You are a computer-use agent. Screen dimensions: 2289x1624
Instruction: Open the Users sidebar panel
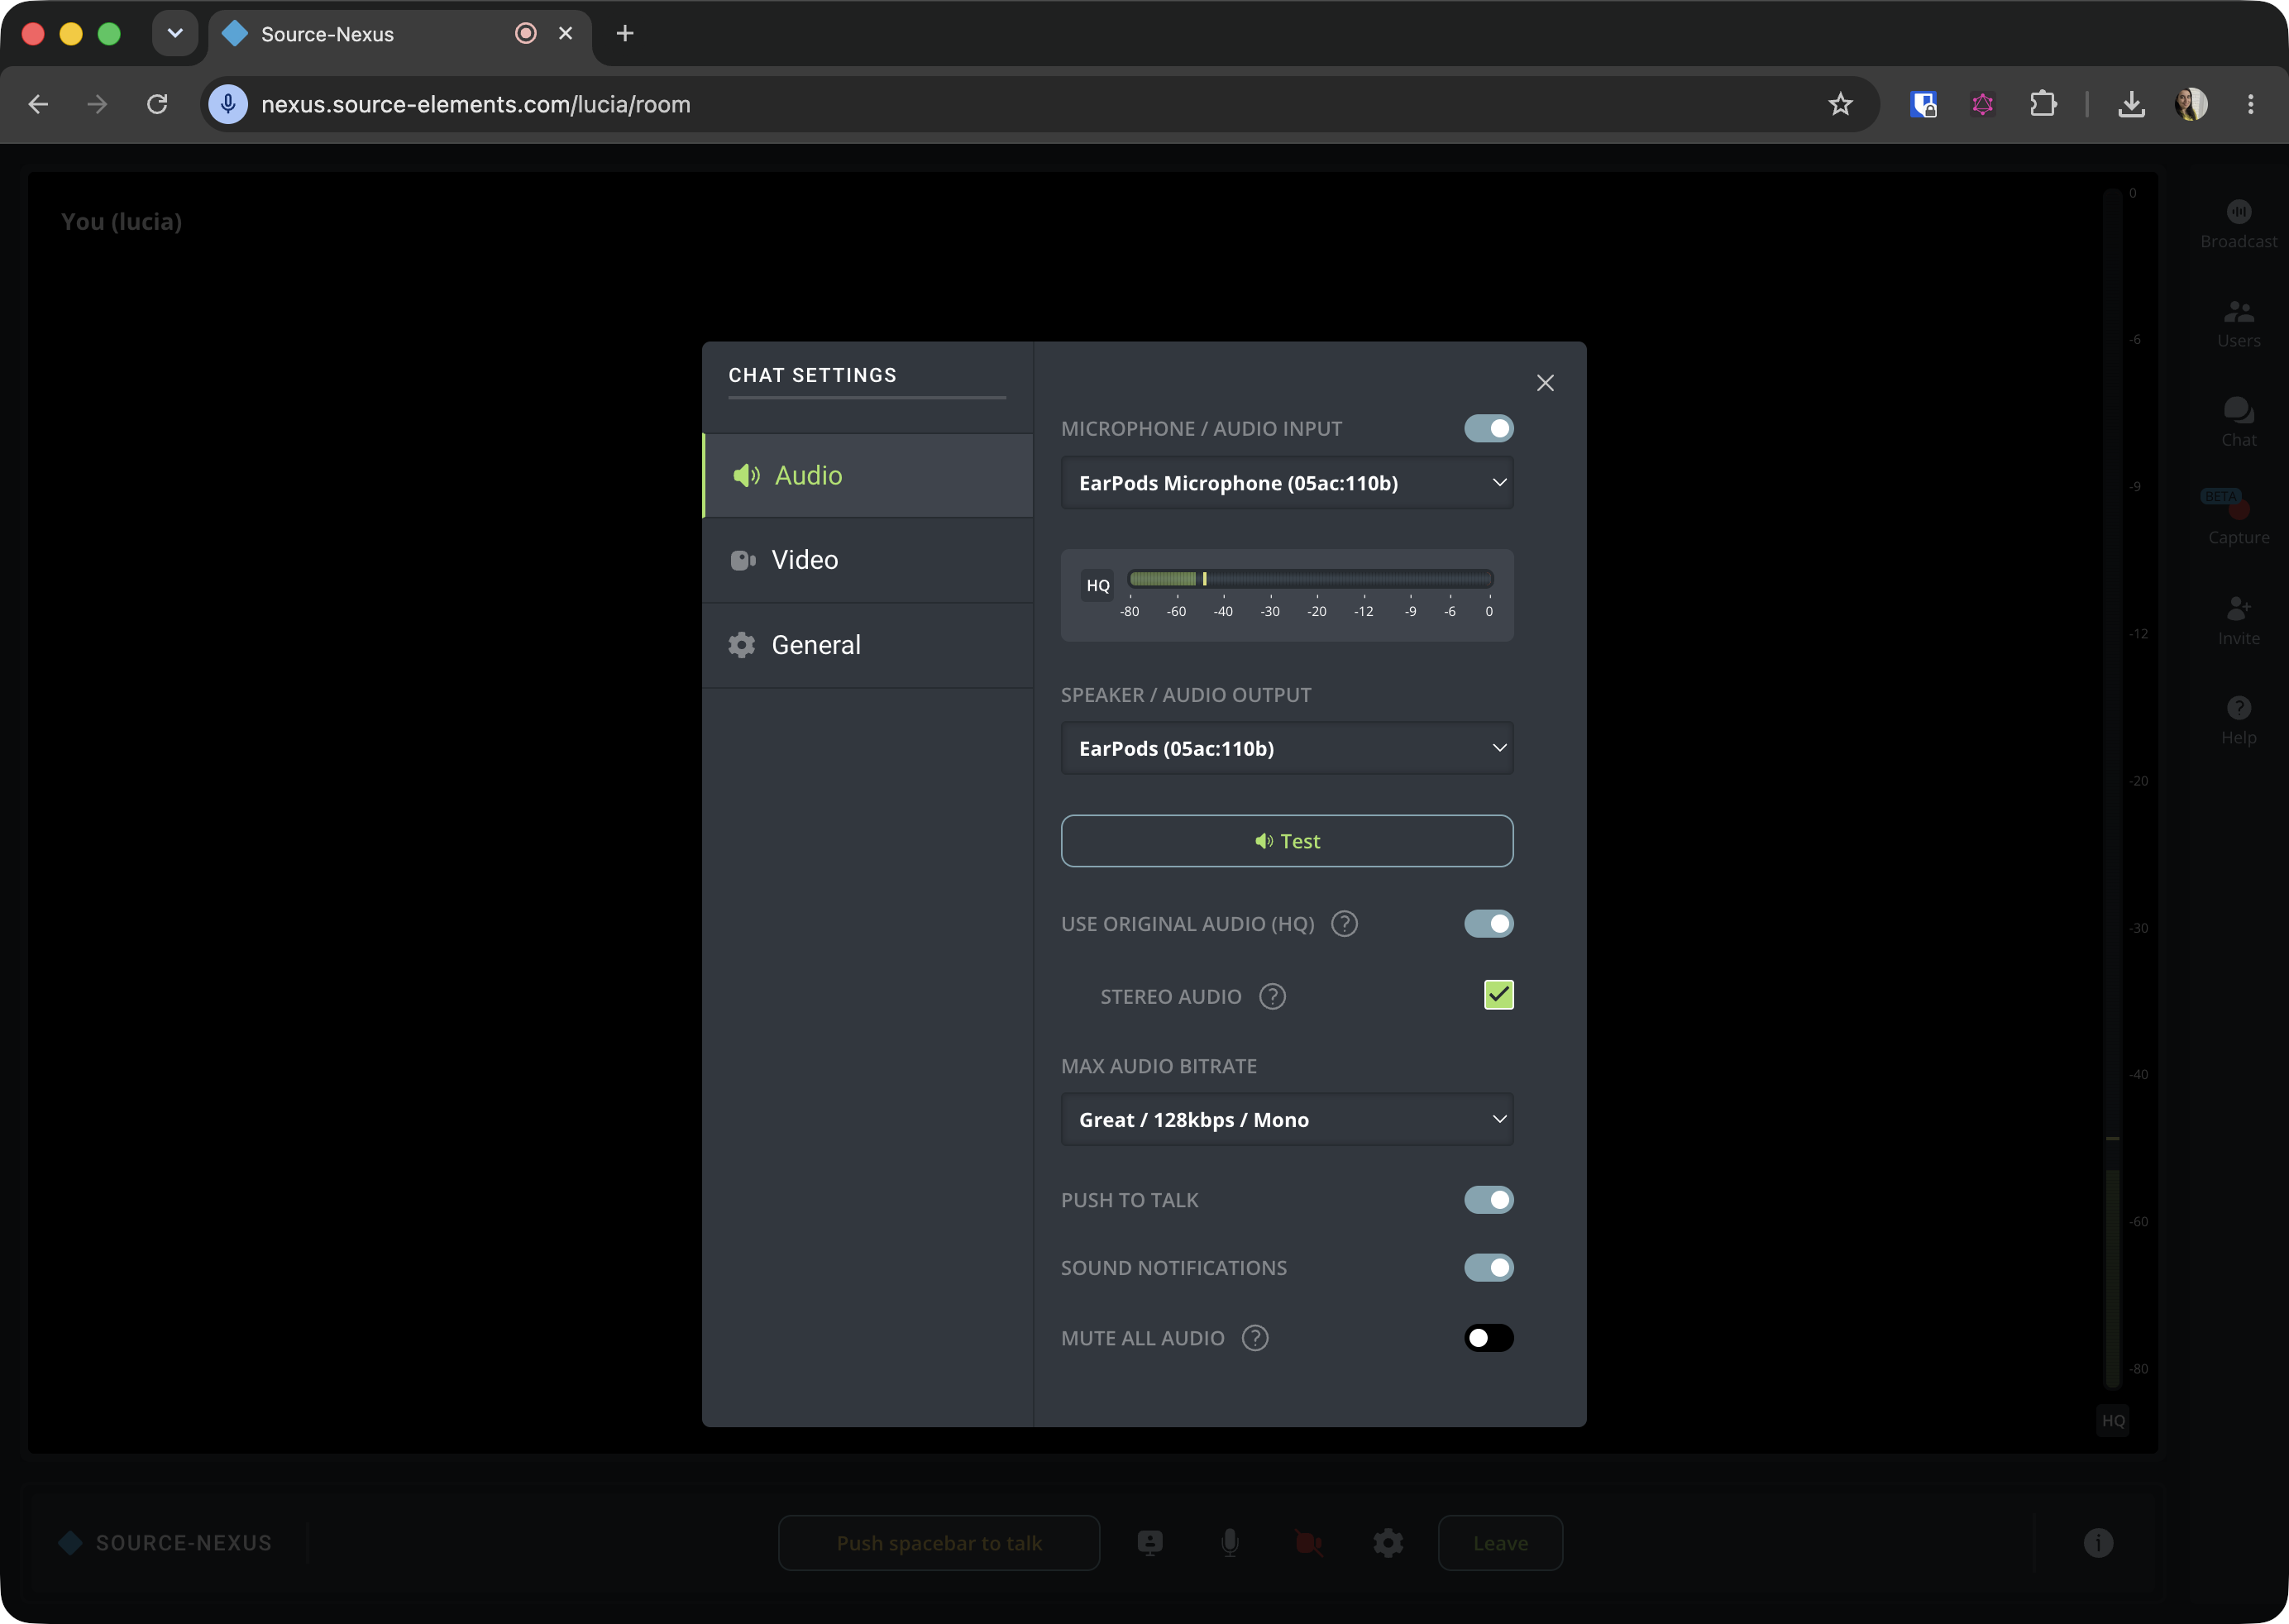(x=2238, y=324)
